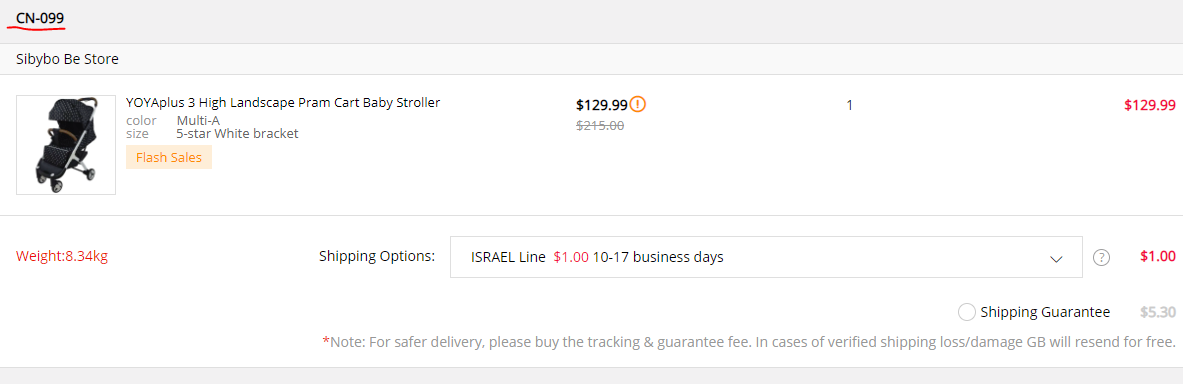Image resolution: width=1183 pixels, height=384 pixels.
Task: Click the Weight:8.34kg label
Action: [x=62, y=257]
